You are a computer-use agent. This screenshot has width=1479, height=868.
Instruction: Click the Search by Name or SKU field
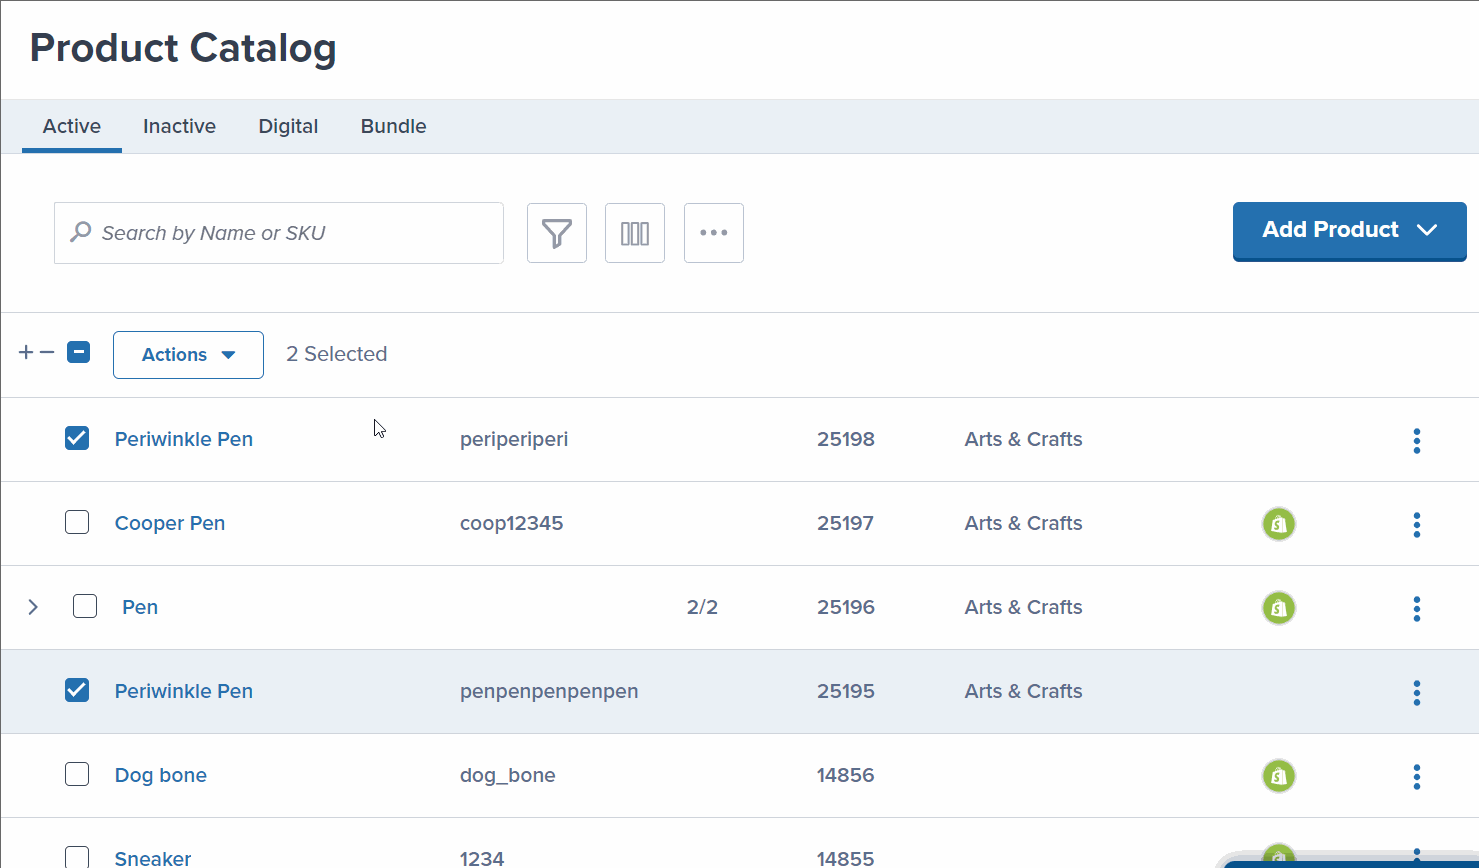(x=278, y=232)
